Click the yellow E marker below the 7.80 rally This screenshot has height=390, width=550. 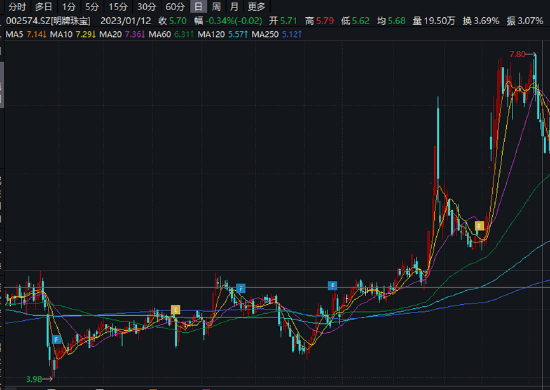click(479, 226)
